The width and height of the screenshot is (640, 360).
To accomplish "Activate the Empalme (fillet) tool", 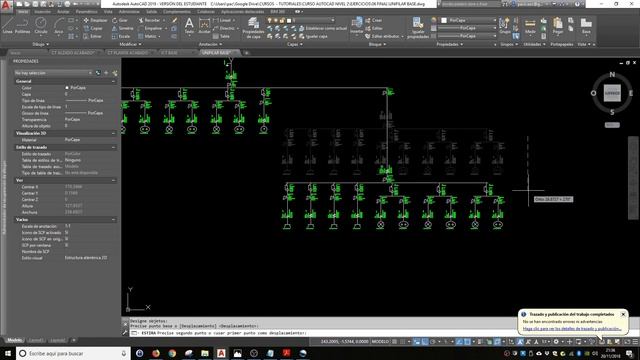I will (x=150, y=28).
